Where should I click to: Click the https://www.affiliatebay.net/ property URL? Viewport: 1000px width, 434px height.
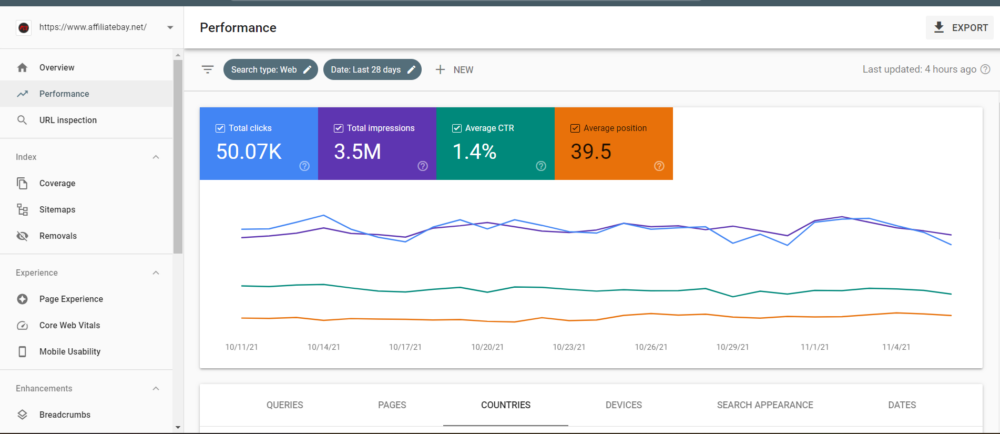pos(93,28)
